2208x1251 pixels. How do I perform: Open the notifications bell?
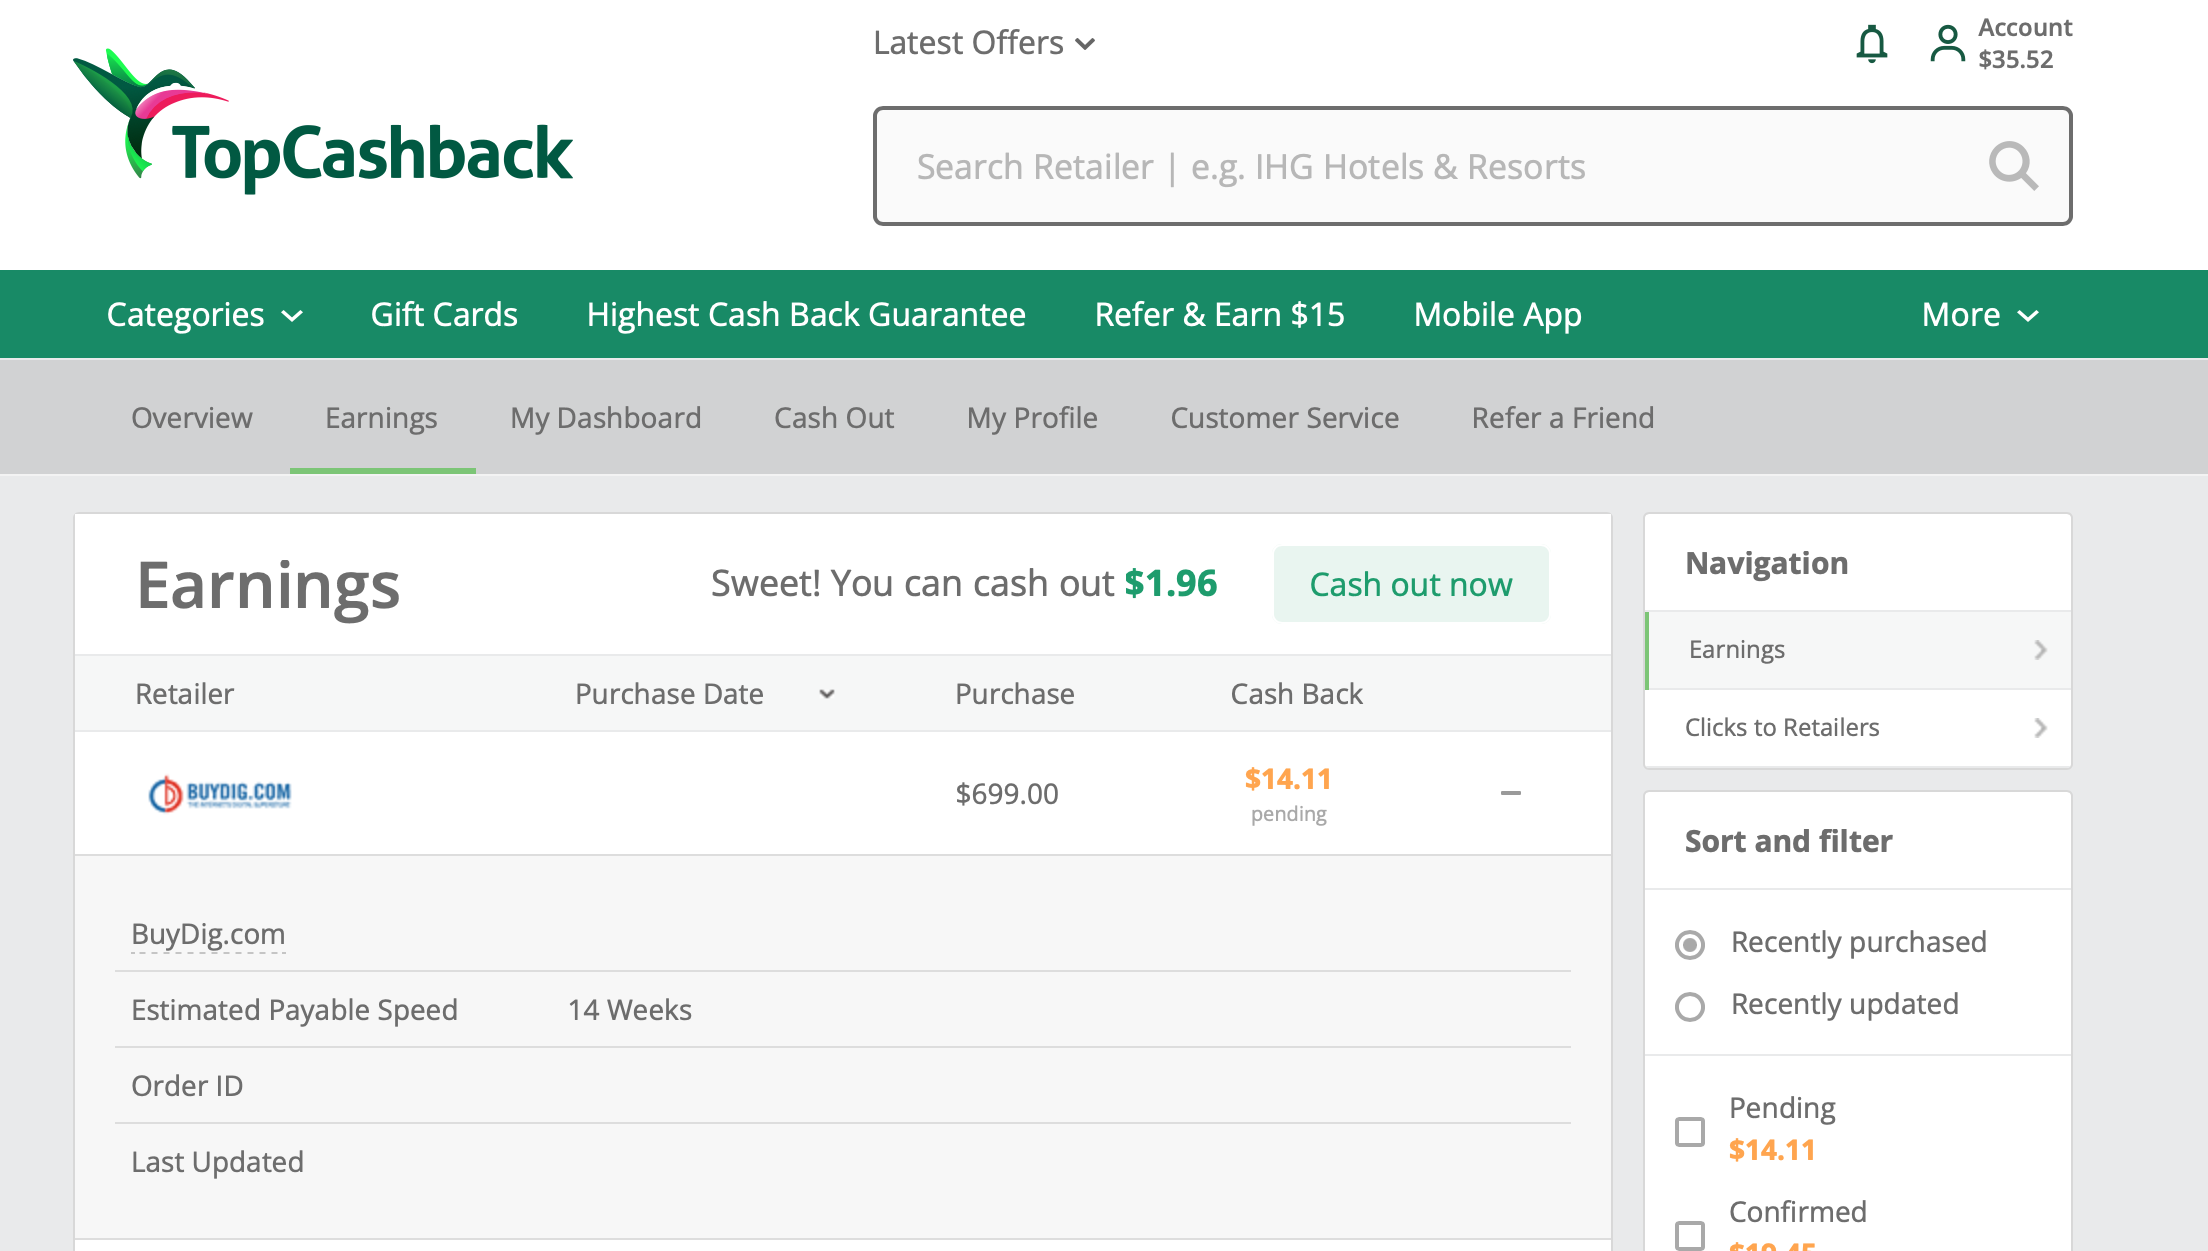(1871, 44)
